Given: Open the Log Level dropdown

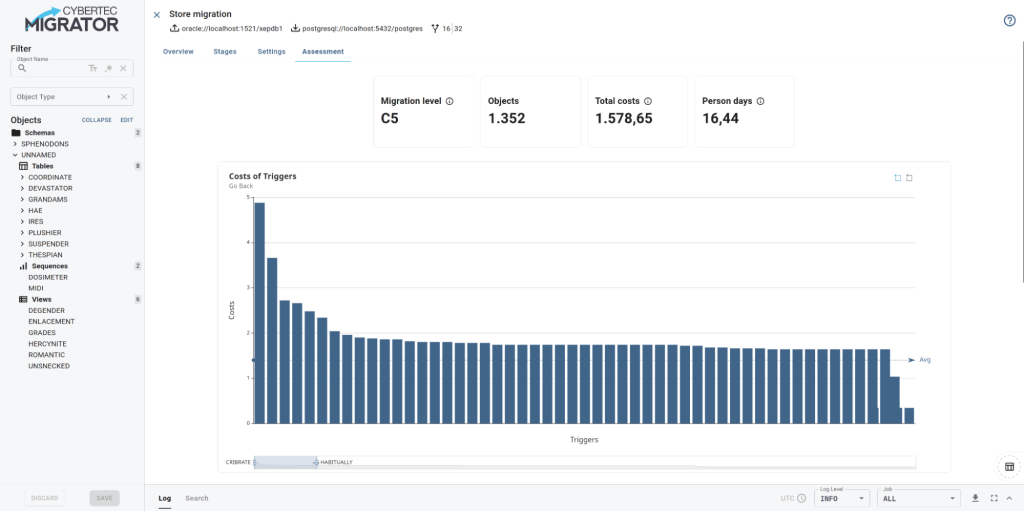Looking at the screenshot, I should [x=842, y=498].
